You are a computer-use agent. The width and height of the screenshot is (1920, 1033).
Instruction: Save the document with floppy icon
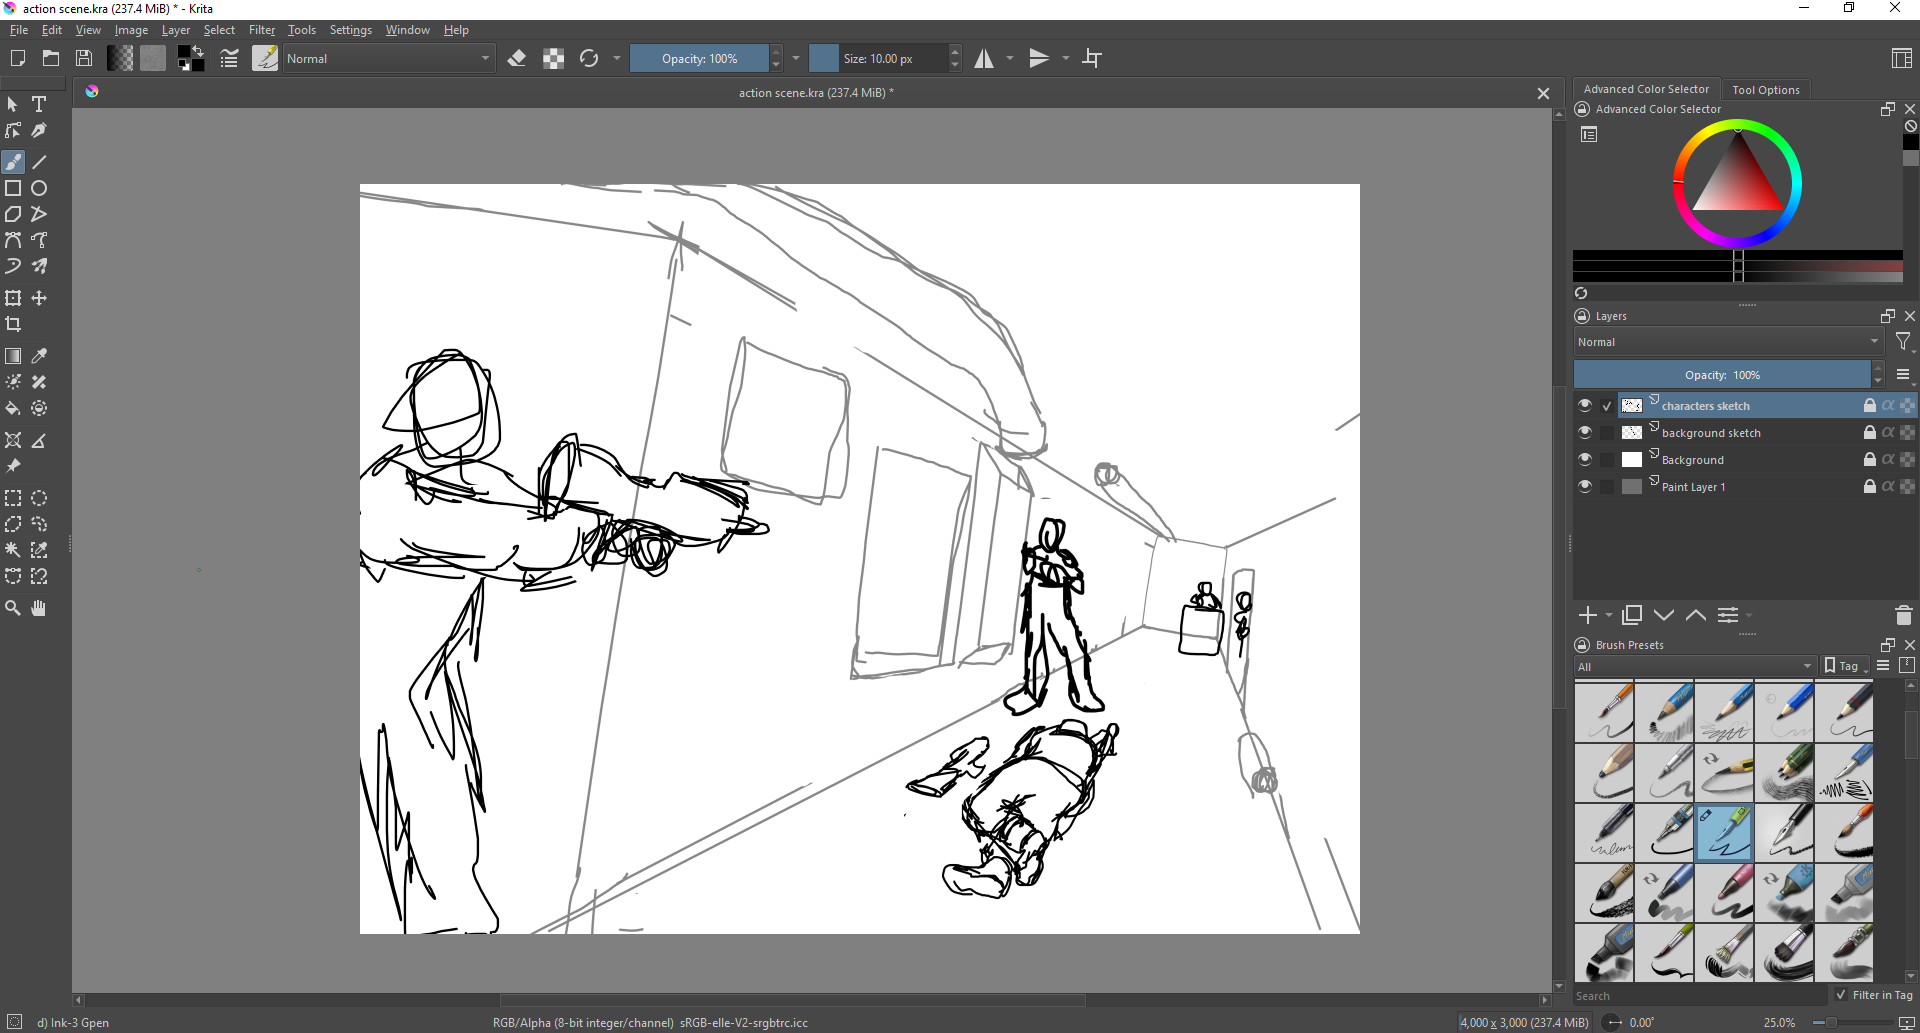(x=84, y=59)
